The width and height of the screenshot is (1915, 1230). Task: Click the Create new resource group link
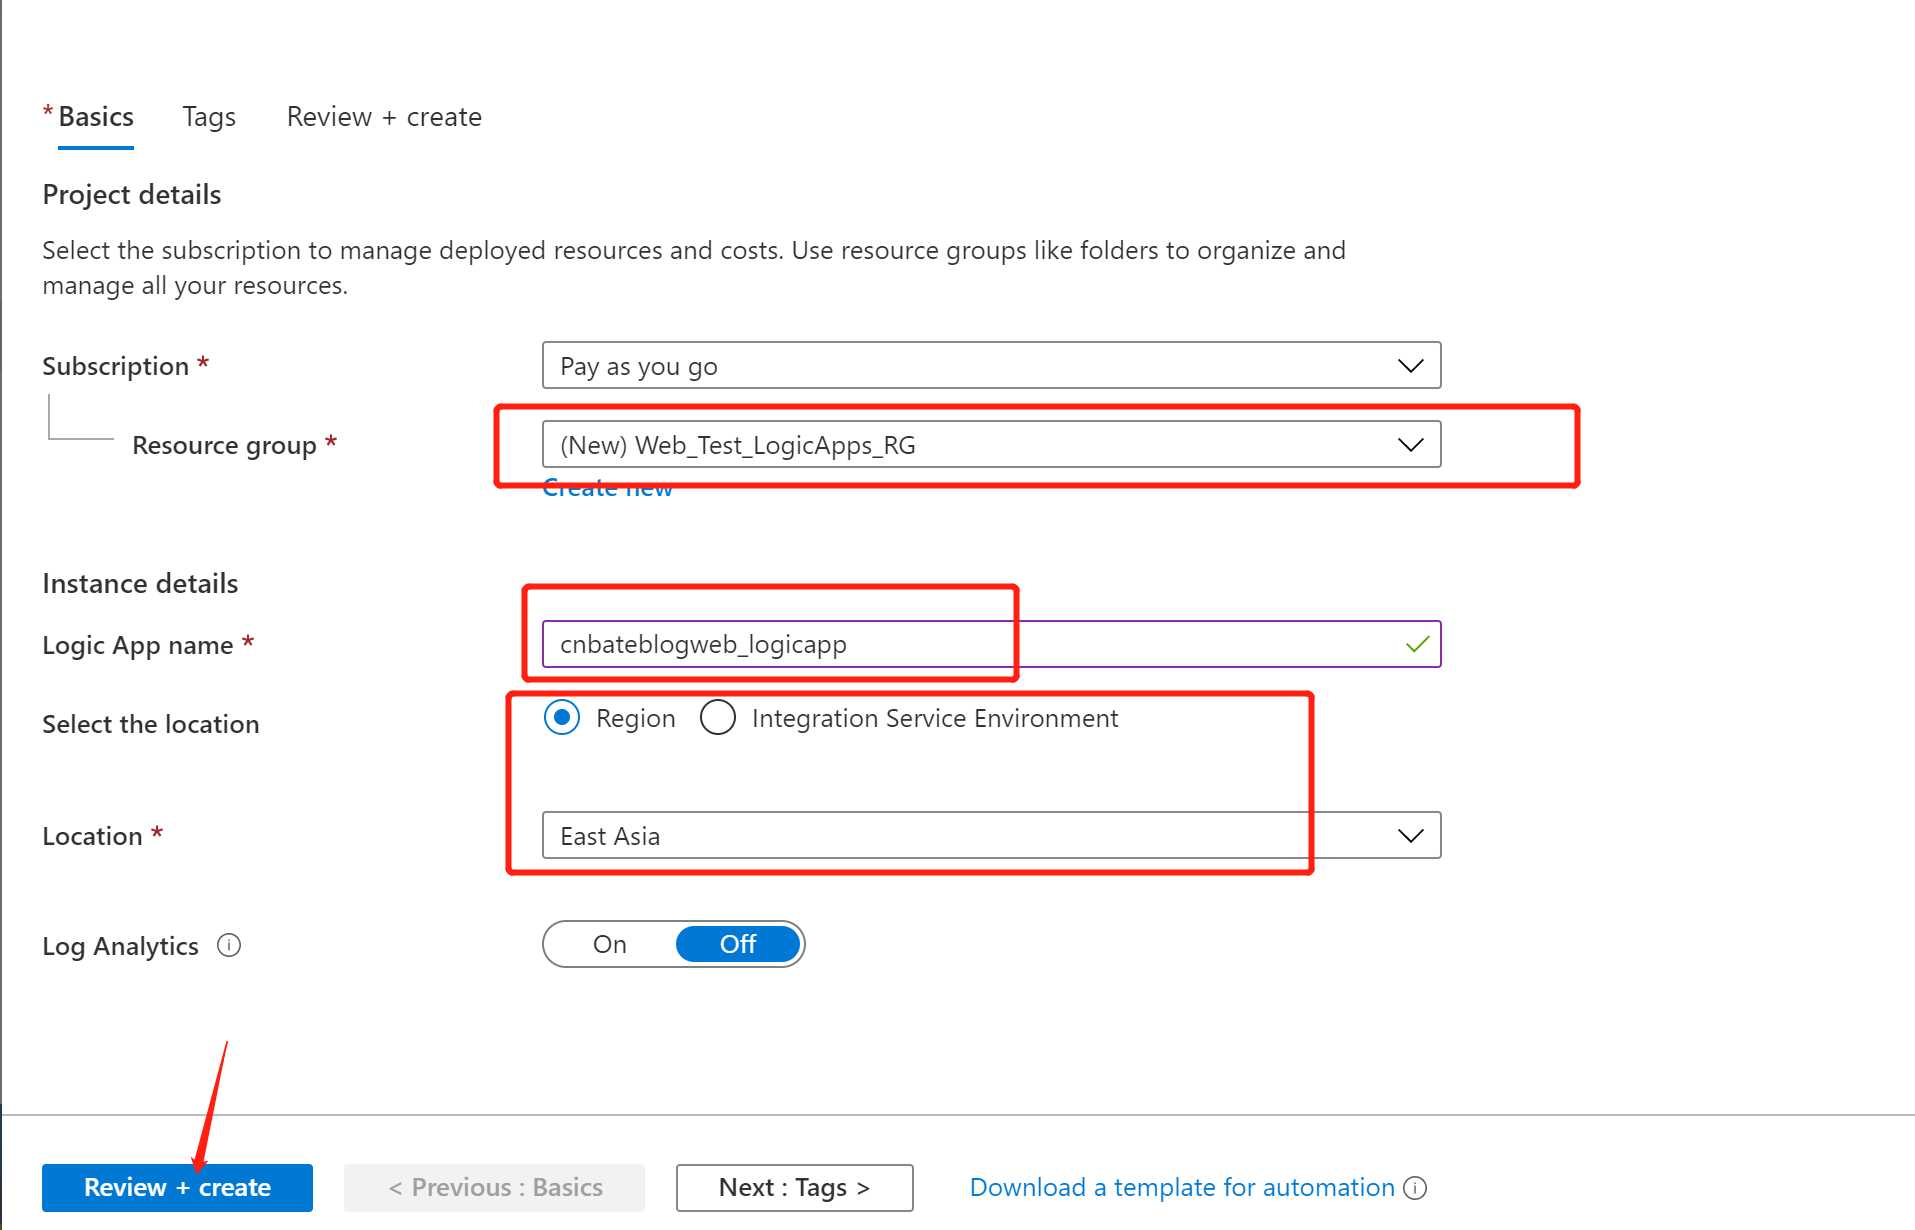pyautogui.click(x=607, y=489)
